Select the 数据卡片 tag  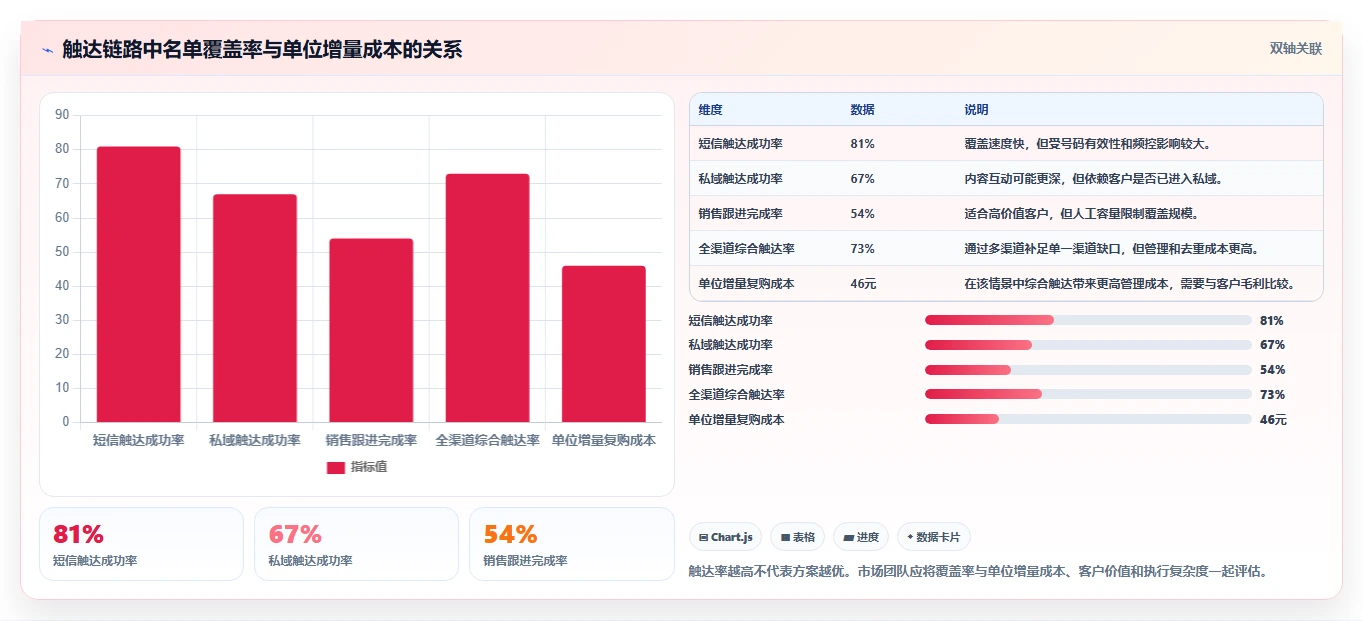933,537
